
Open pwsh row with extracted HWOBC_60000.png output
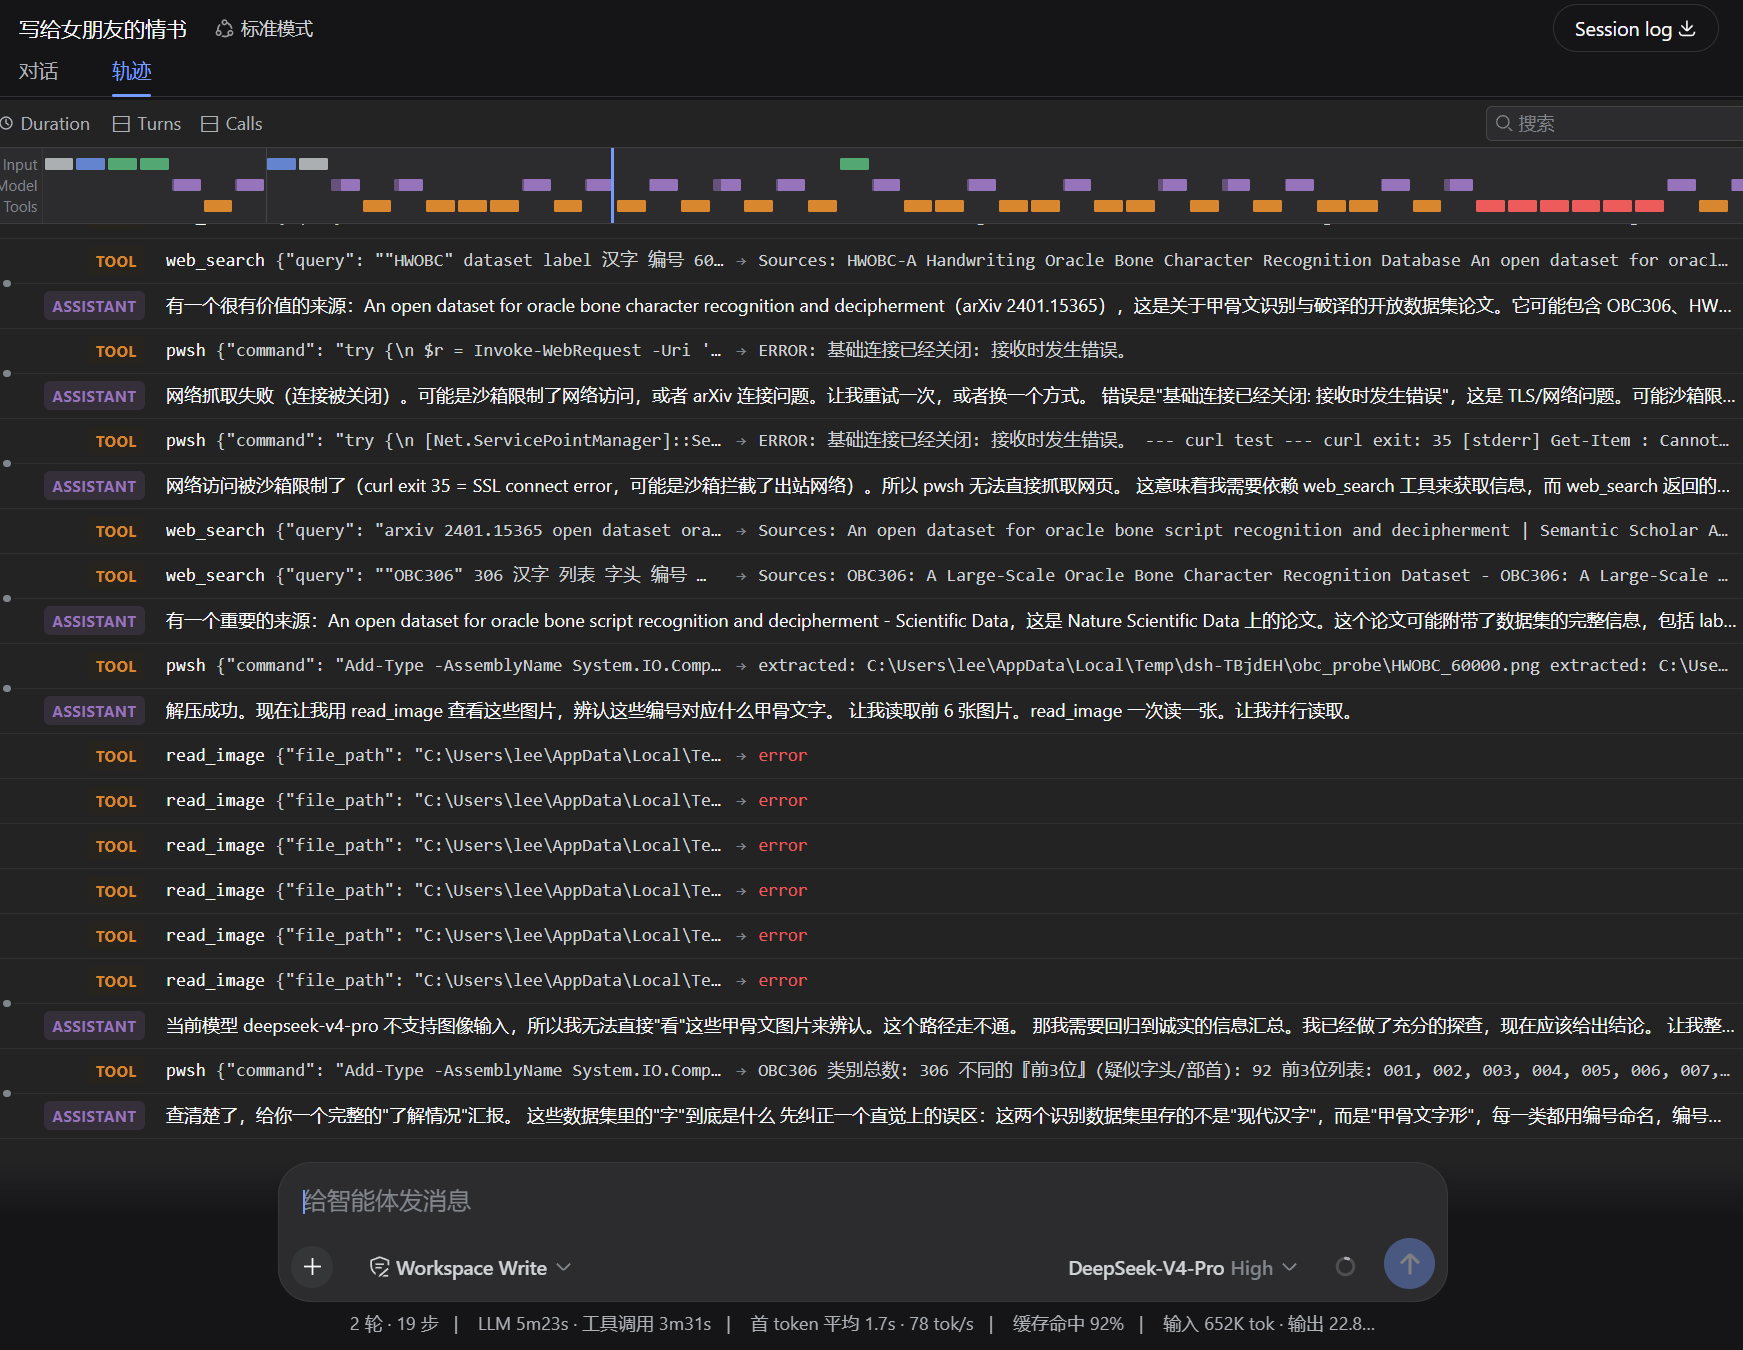click(x=871, y=666)
